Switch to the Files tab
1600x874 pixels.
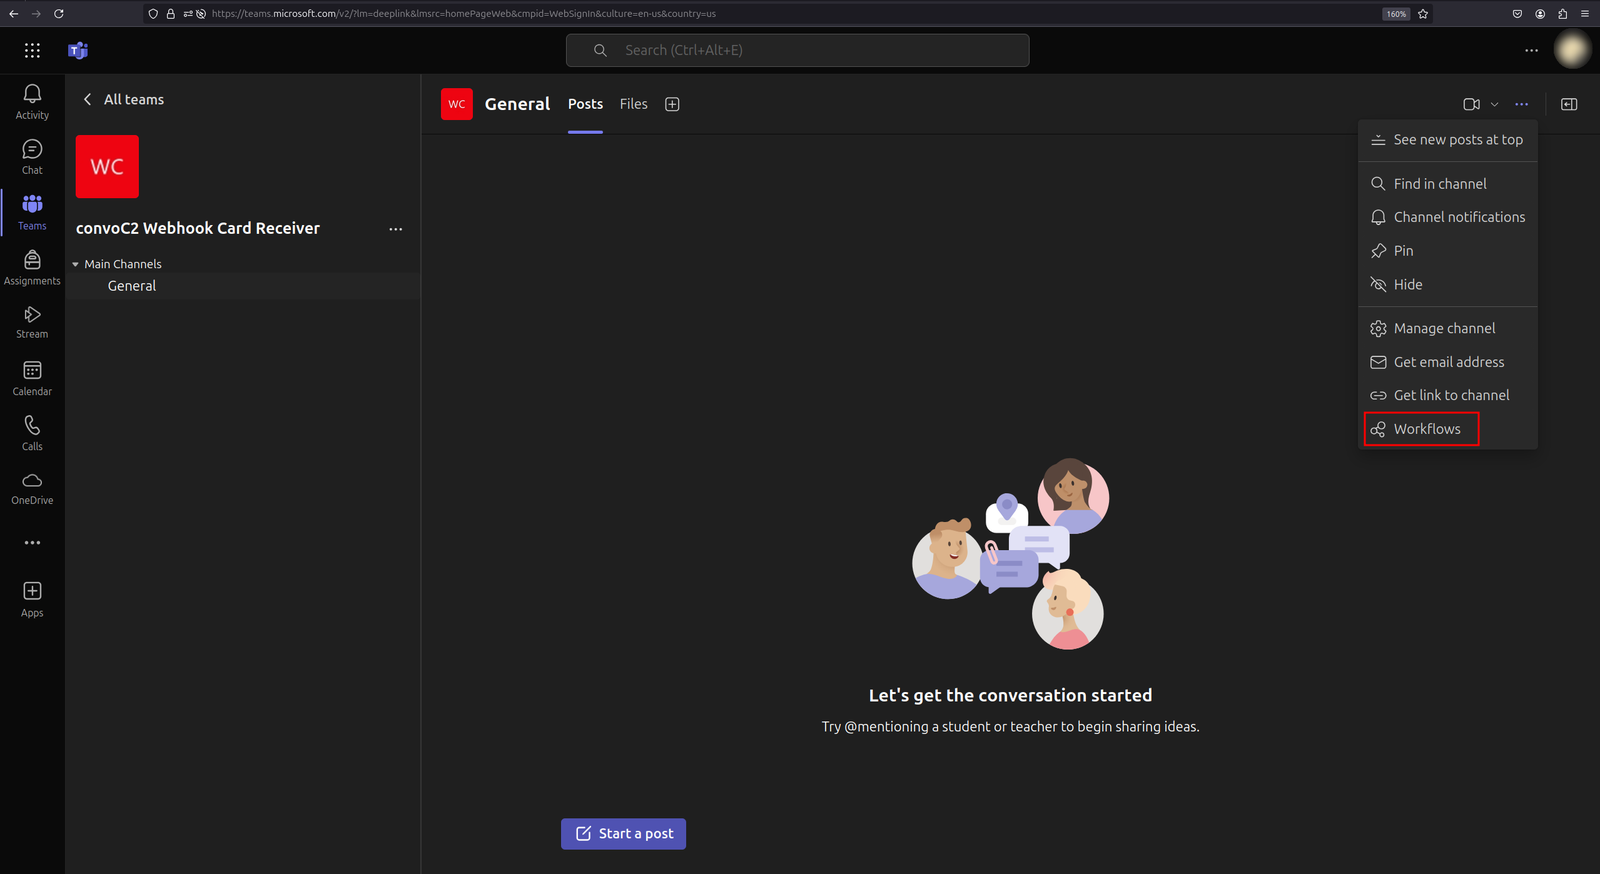(x=633, y=104)
